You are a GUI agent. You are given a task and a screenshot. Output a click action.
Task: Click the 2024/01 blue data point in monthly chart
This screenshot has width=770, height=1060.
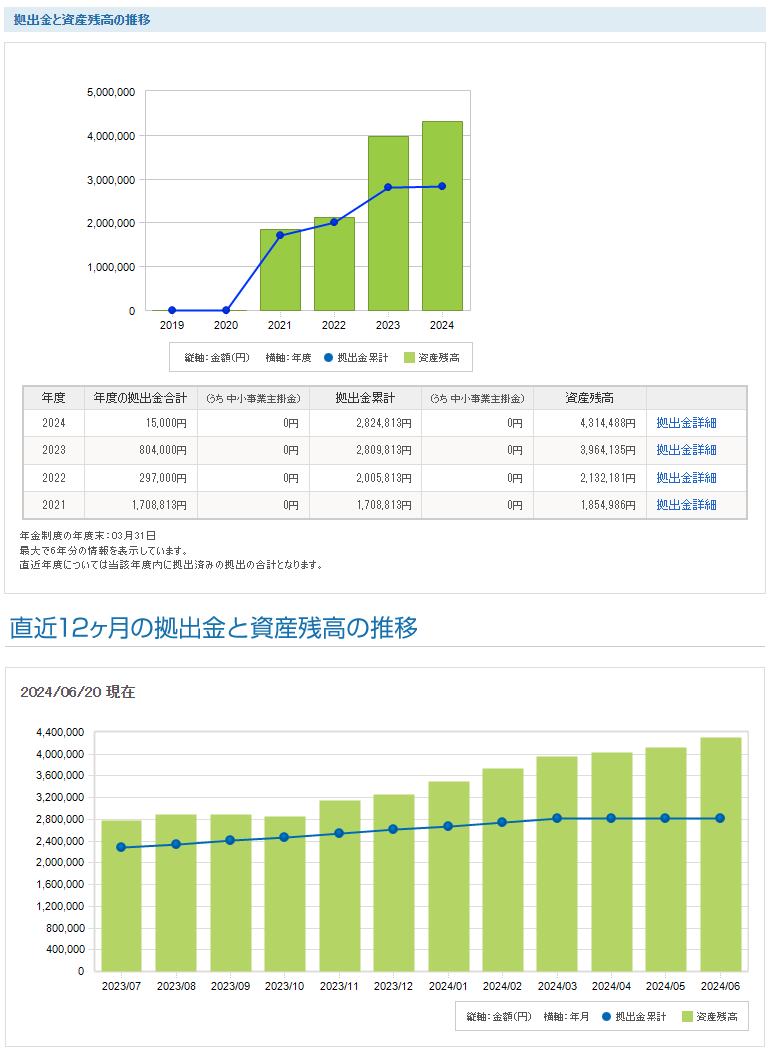tap(448, 826)
